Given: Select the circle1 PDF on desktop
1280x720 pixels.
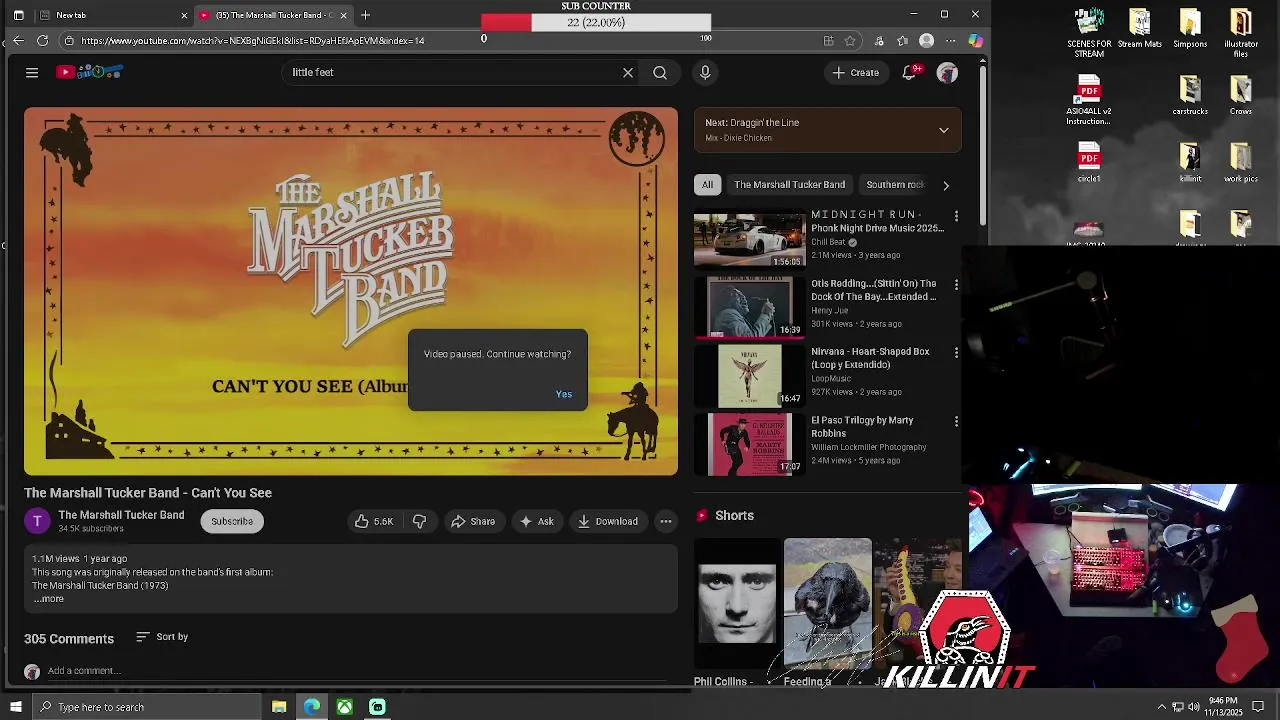Looking at the screenshot, I should pos(1089,162).
